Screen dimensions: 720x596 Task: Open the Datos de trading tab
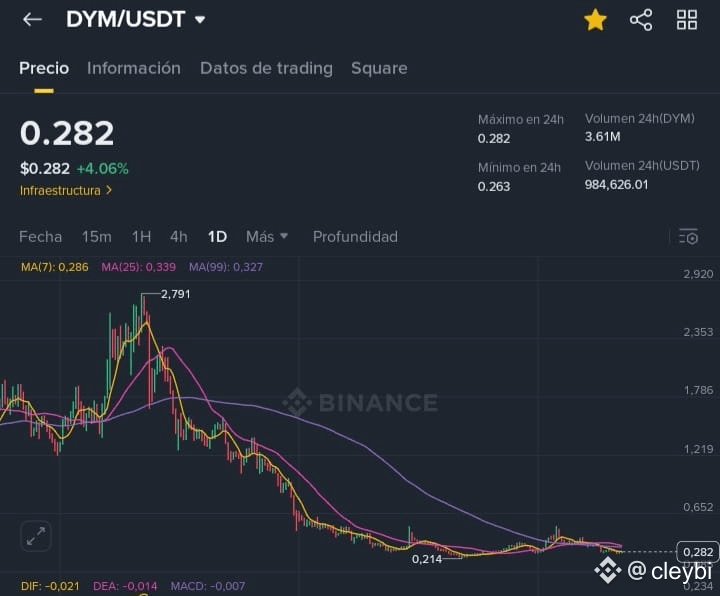pos(266,68)
